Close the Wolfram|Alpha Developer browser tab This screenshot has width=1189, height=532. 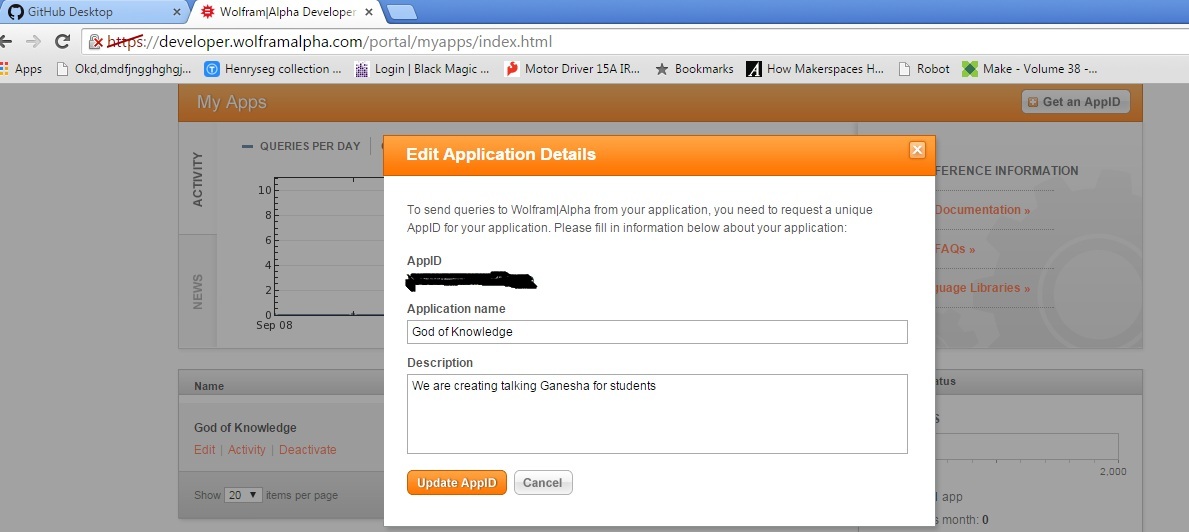[369, 12]
